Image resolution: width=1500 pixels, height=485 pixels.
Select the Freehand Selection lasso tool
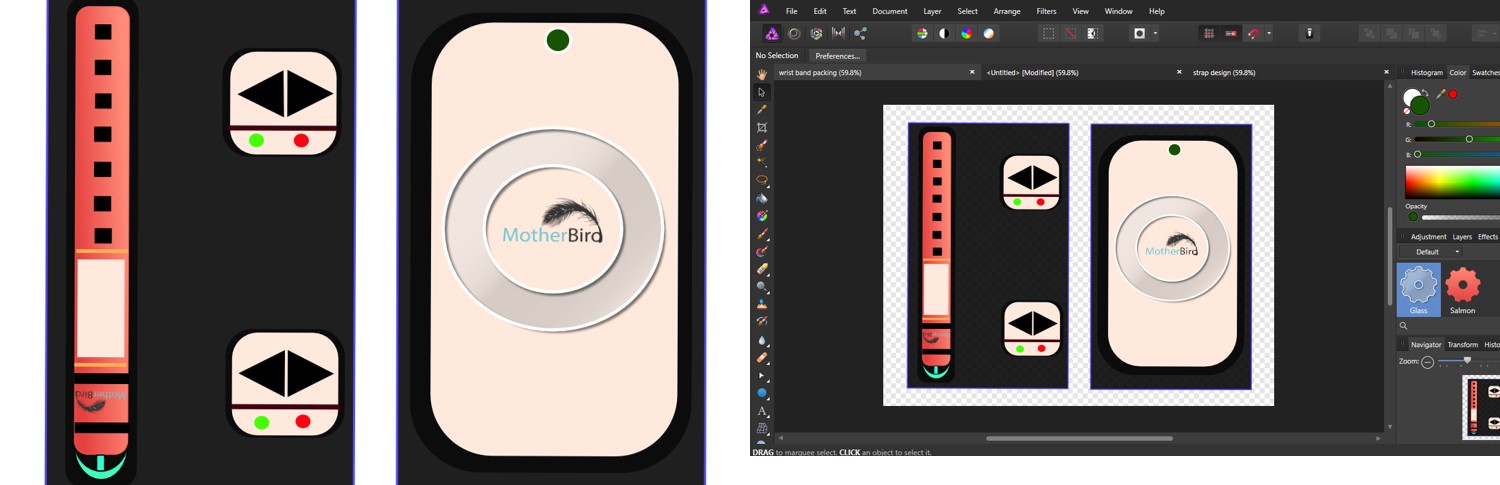tap(762, 180)
